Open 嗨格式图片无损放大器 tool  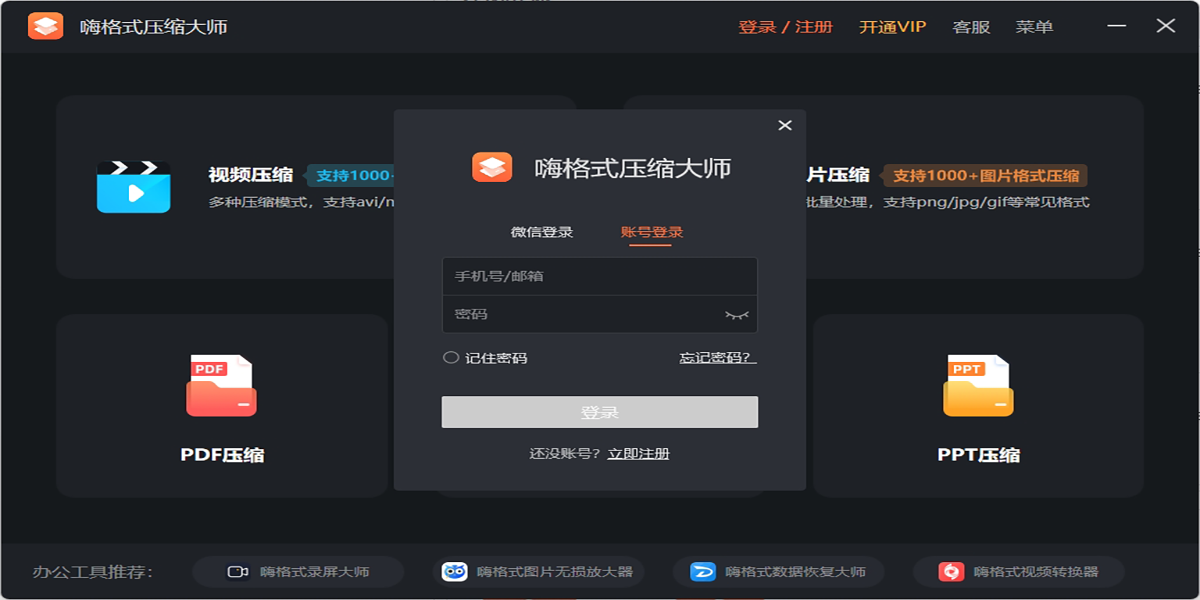coord(538,572)
